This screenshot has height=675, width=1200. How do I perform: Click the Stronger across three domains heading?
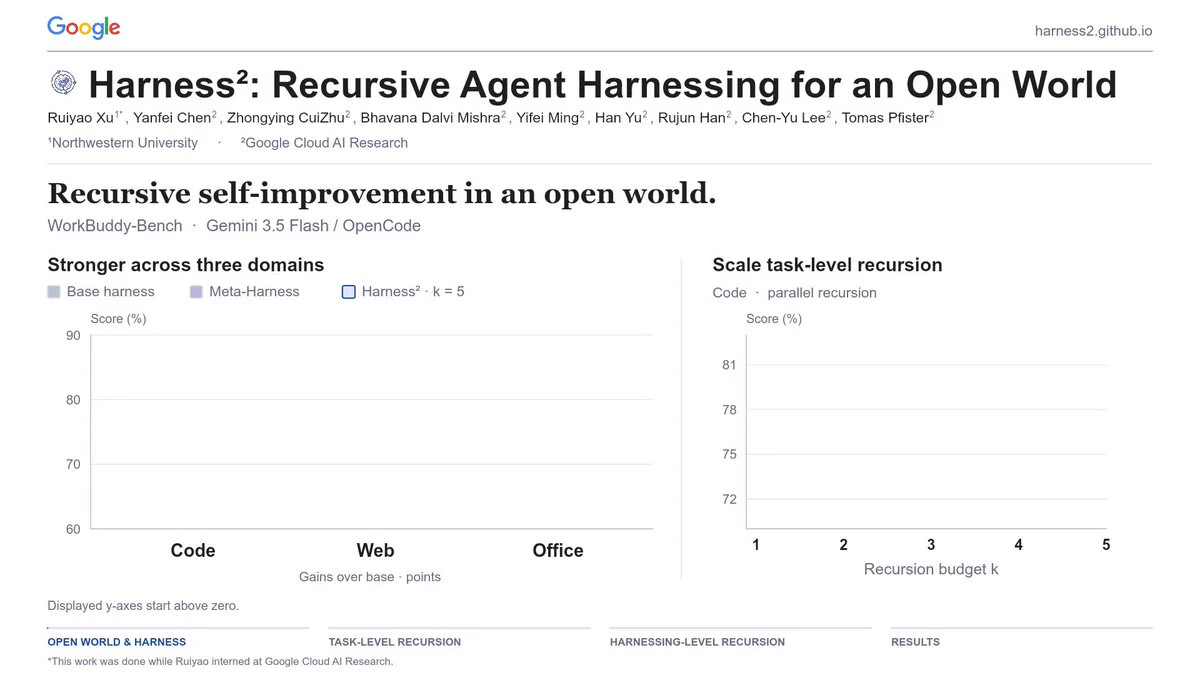[x=186, y=265]
